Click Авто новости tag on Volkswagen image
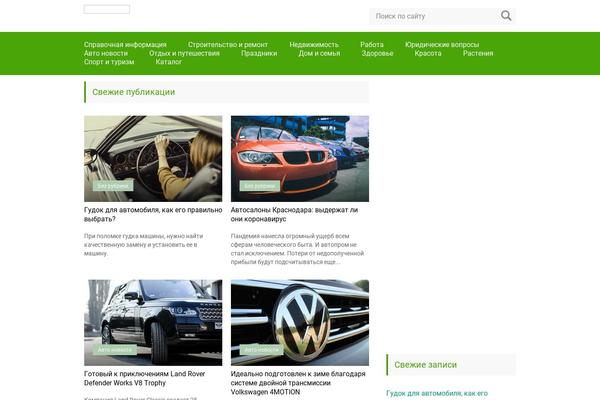Image resolution: width=600 pixels, height=400 pixels. (x=262, y=349)
